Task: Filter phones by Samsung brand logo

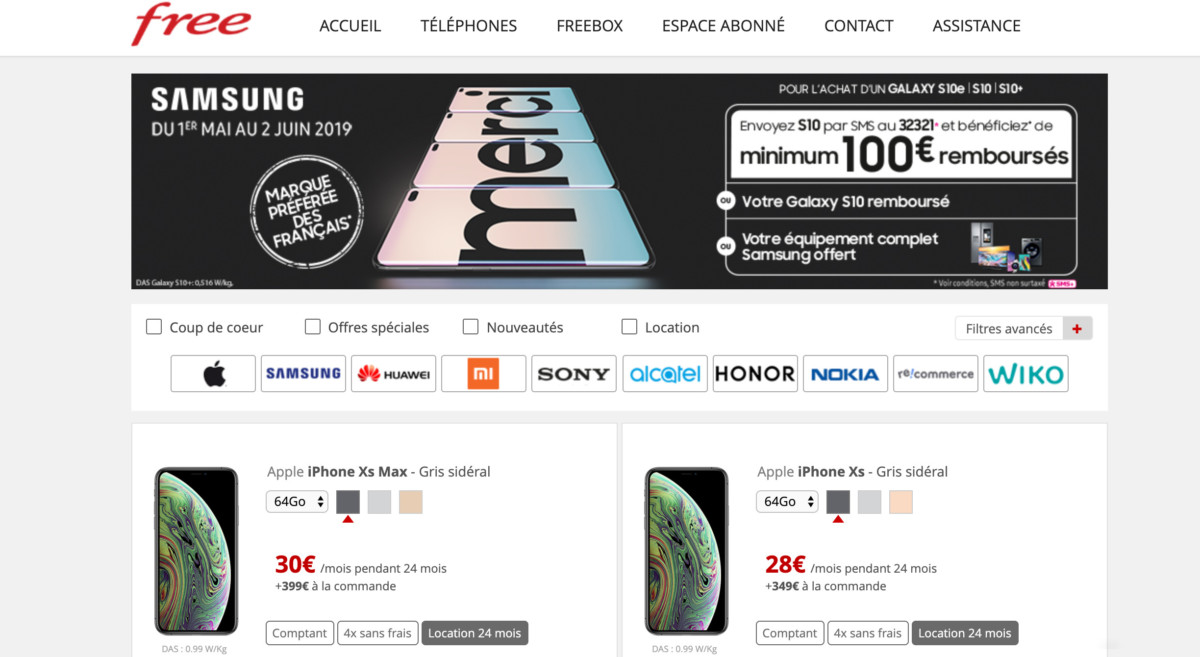Action: 303,374
